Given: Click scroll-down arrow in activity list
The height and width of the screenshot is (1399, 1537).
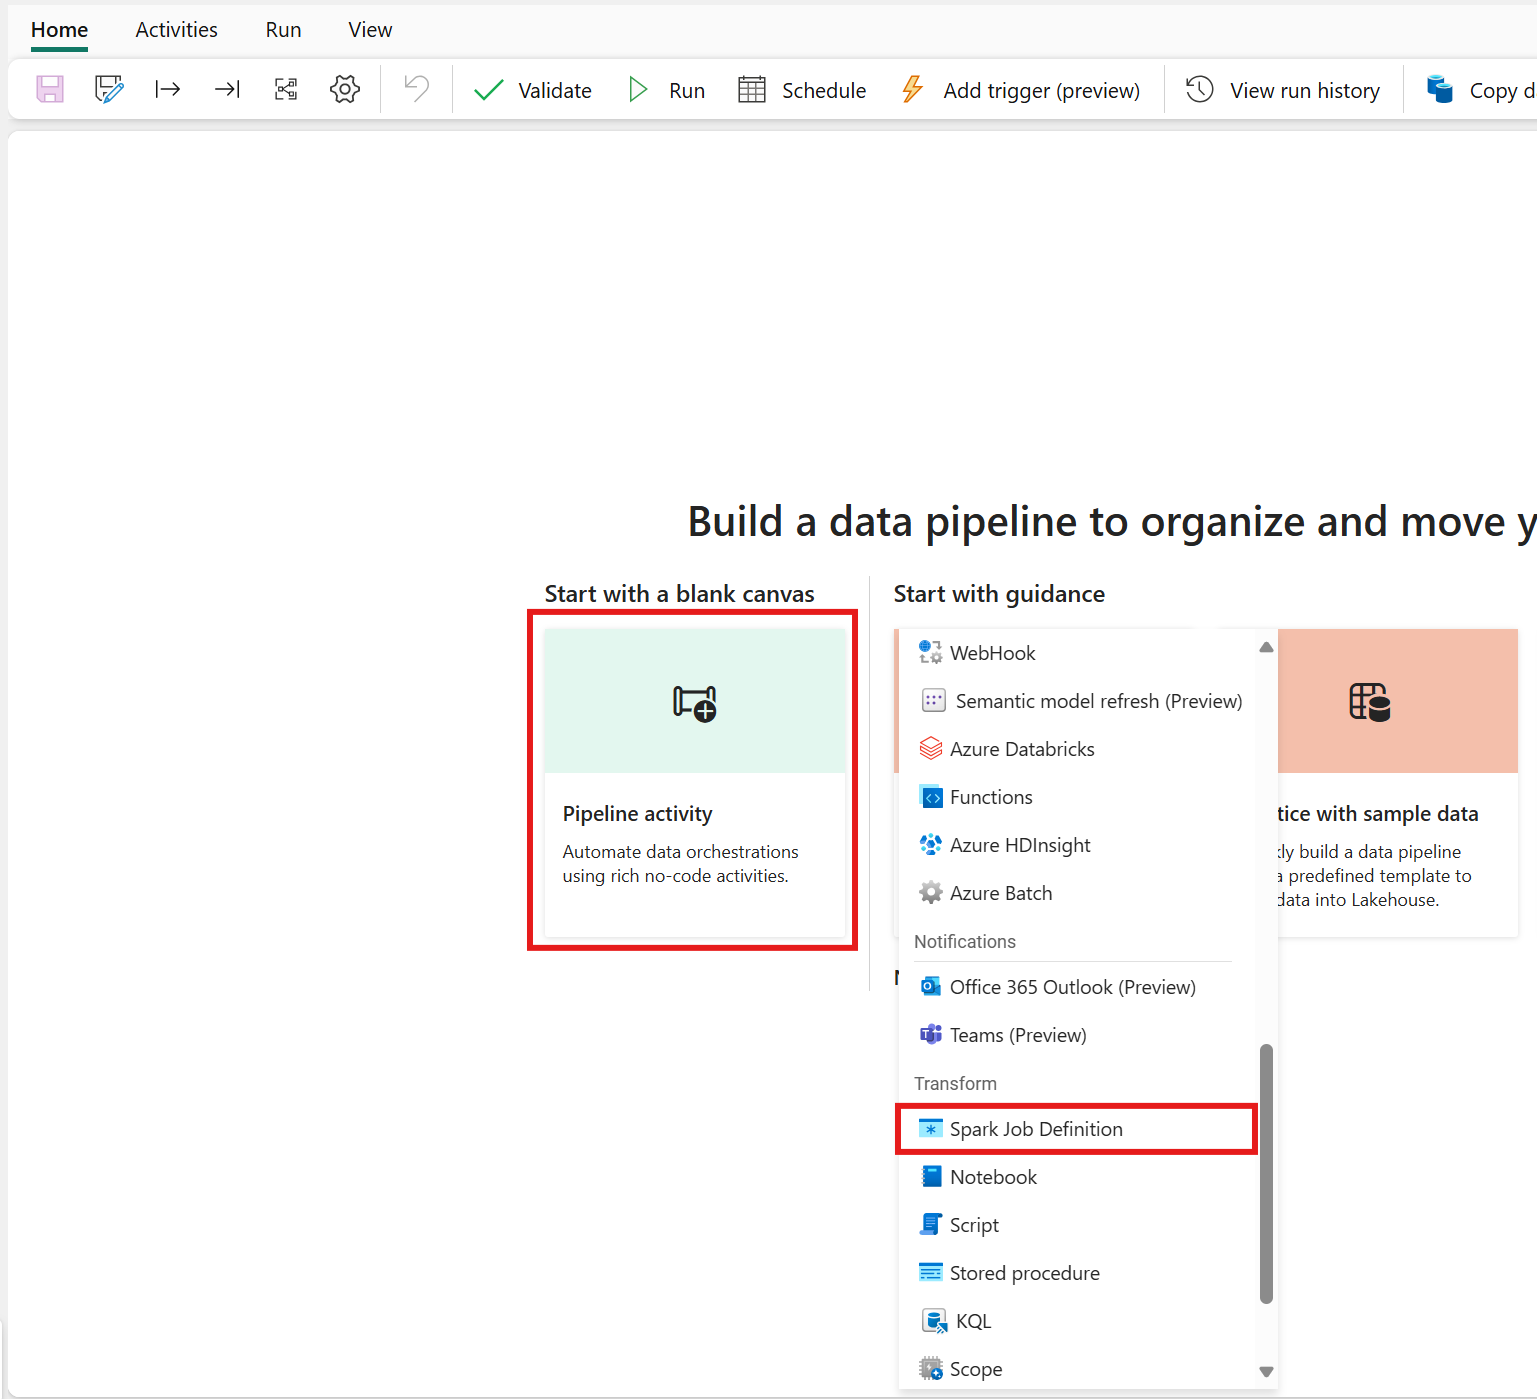Looking at the screenshot, I should click(1266, 1372).
